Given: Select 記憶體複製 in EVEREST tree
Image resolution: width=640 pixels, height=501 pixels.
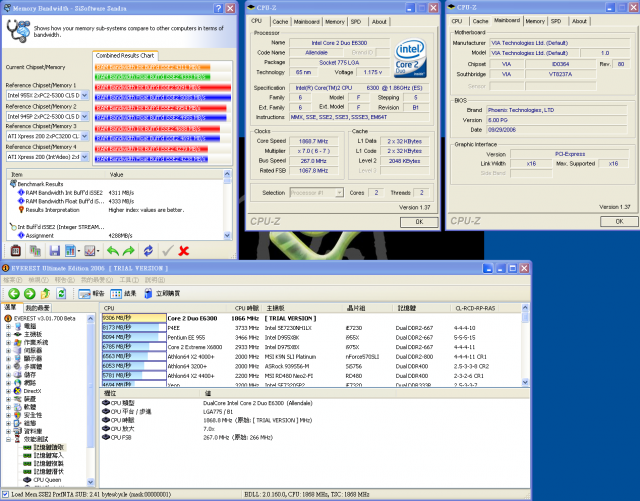Looking at the screenshot, I should point(49,463).
